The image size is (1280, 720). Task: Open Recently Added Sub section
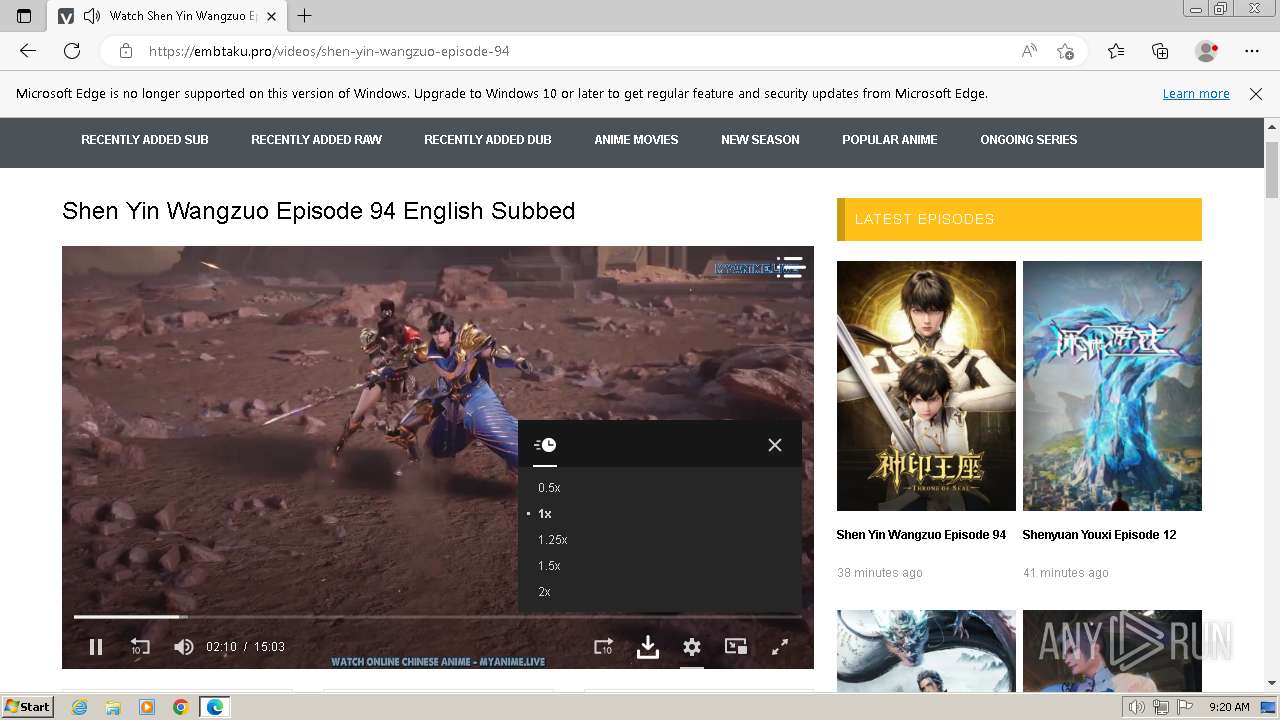(x=145, y=140)
